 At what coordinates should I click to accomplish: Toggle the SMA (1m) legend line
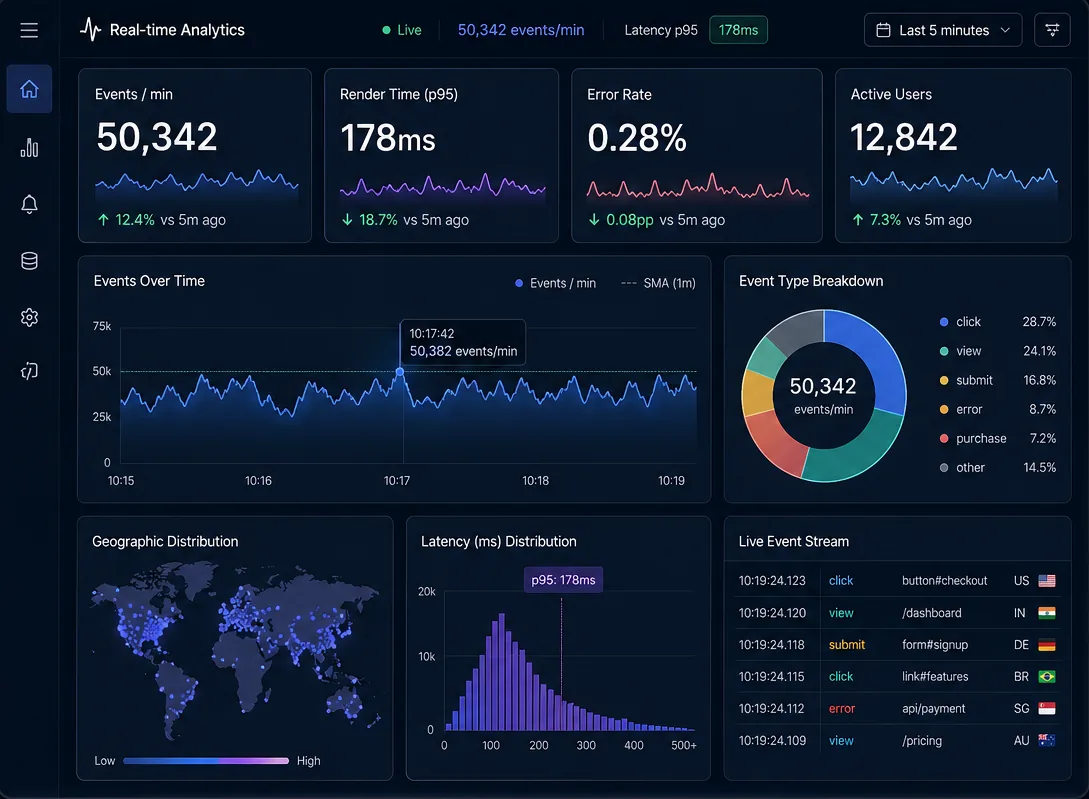point(658,283)
